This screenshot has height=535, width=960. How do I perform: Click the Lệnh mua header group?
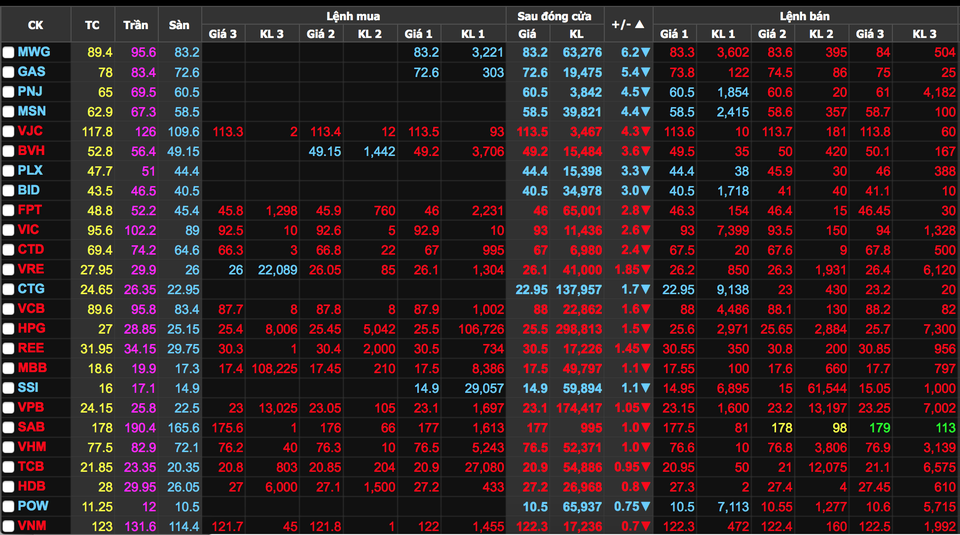point(353,16)
